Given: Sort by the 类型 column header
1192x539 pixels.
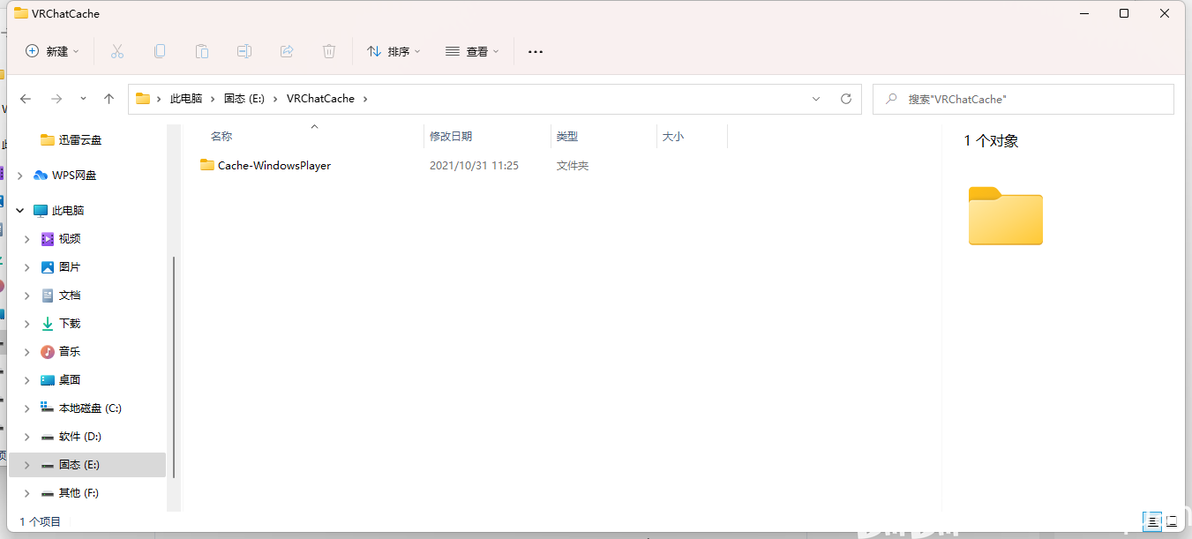Looking at the screenshot, I should coord(567,136).
